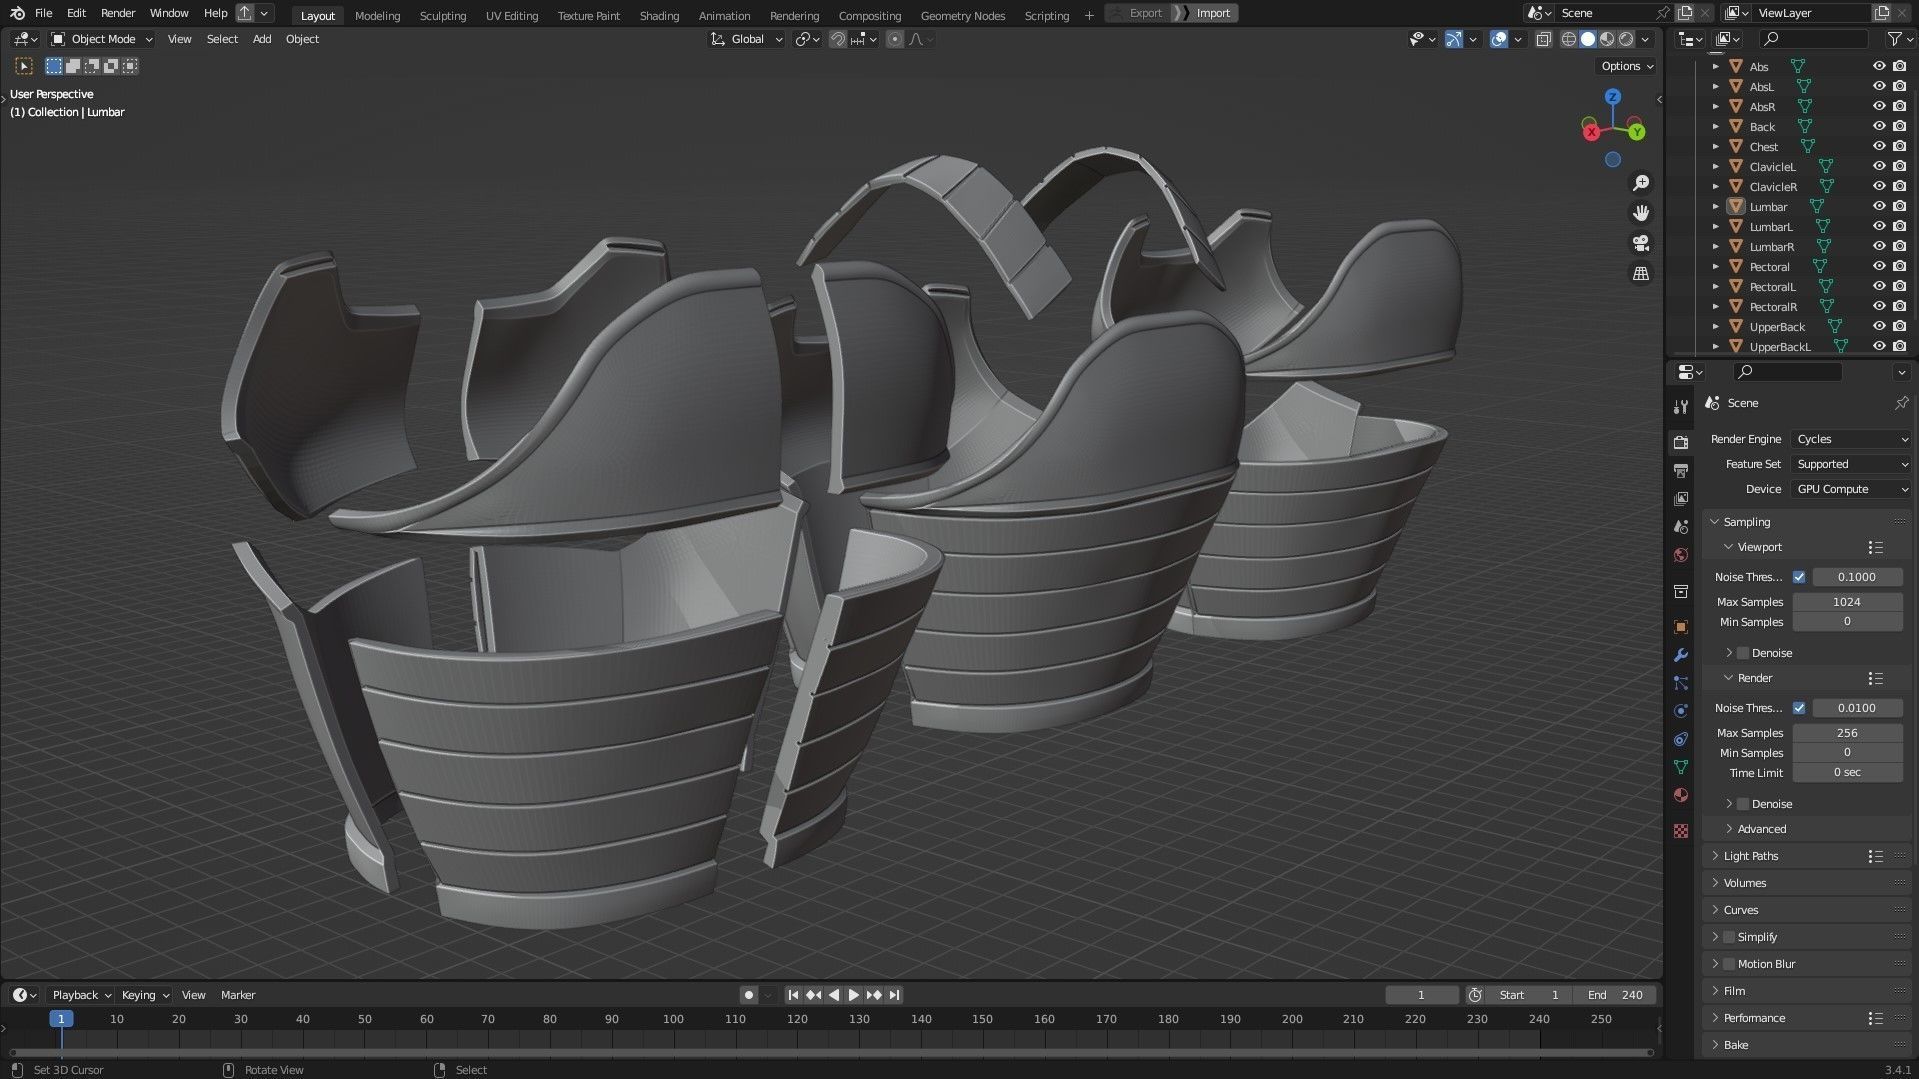Image resolution: width=1919 pixels, height=1079 pixels.
Task: Switch to the Geometry Nodes workspace tab
Action: point(962,15)
